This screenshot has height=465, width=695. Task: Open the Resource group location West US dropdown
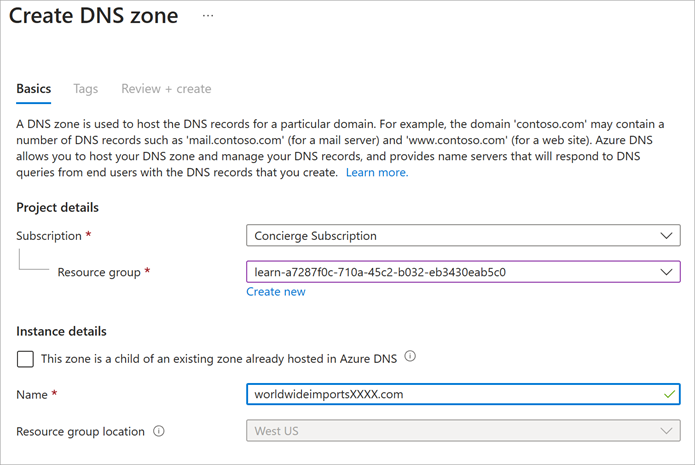coord(463,431)
